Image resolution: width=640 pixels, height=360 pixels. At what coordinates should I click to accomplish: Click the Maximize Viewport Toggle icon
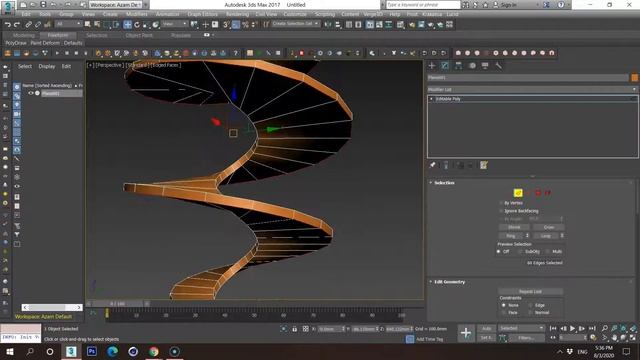pos(633,338)
